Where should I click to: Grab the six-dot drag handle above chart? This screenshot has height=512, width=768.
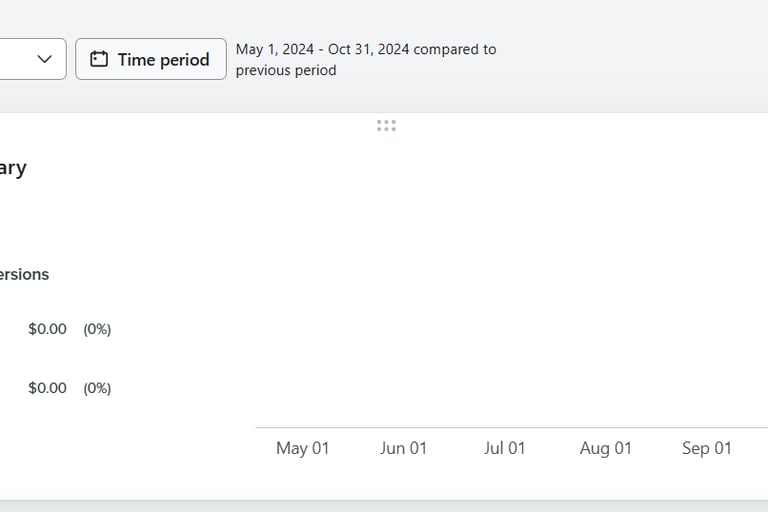[386, 126]
